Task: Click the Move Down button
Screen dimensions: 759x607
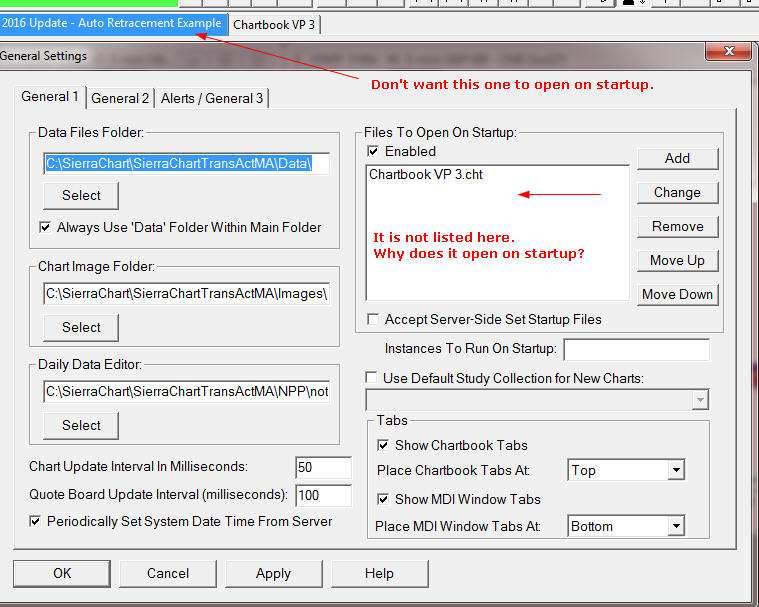Action: (x=677, y=294)
